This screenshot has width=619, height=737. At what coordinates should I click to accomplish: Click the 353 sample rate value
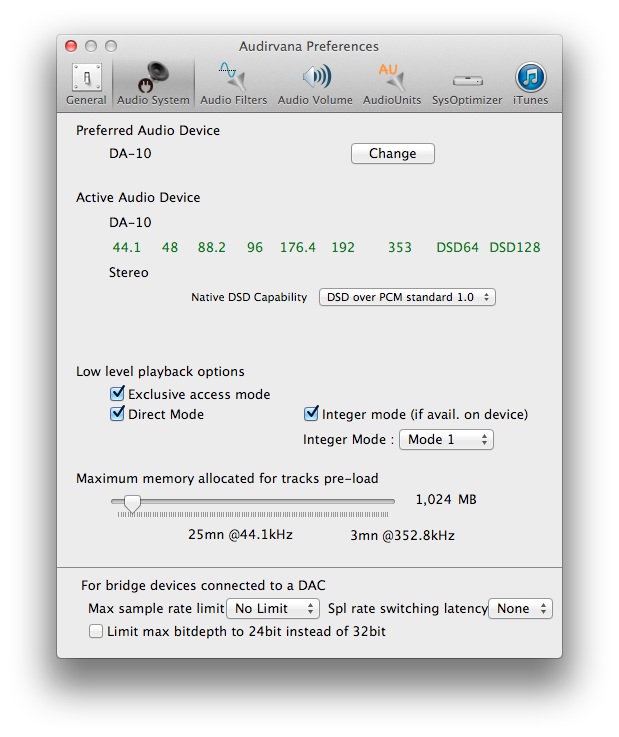tap(400, 247)
